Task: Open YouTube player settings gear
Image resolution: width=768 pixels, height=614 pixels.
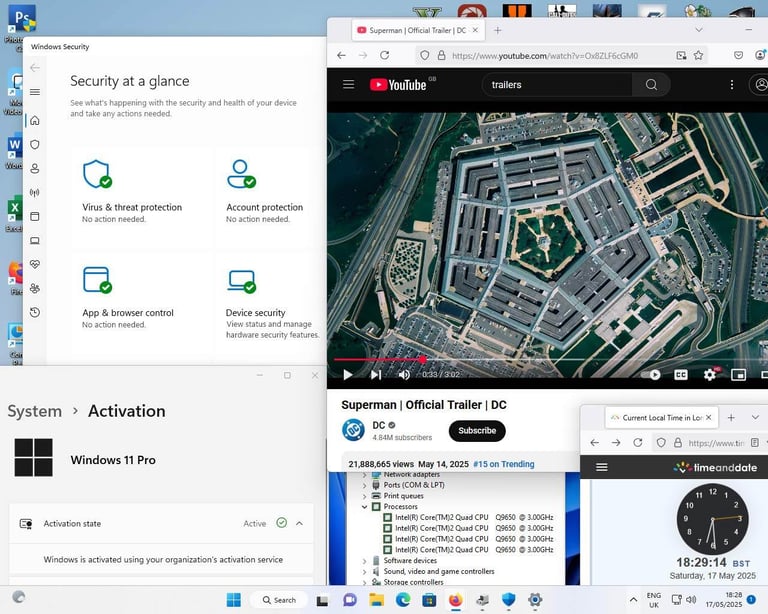Action: (x=710, y=375)
